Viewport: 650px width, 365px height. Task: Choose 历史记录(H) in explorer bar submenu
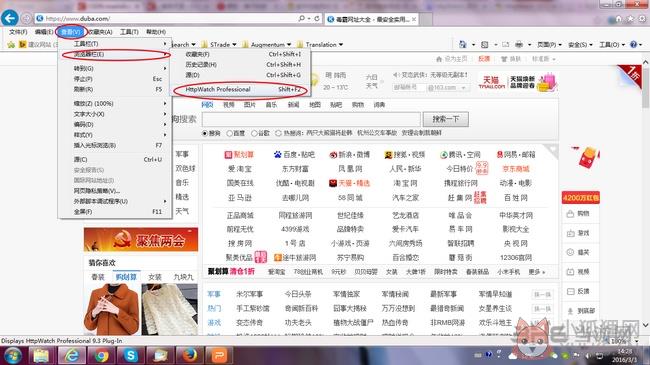coord(240,65)
